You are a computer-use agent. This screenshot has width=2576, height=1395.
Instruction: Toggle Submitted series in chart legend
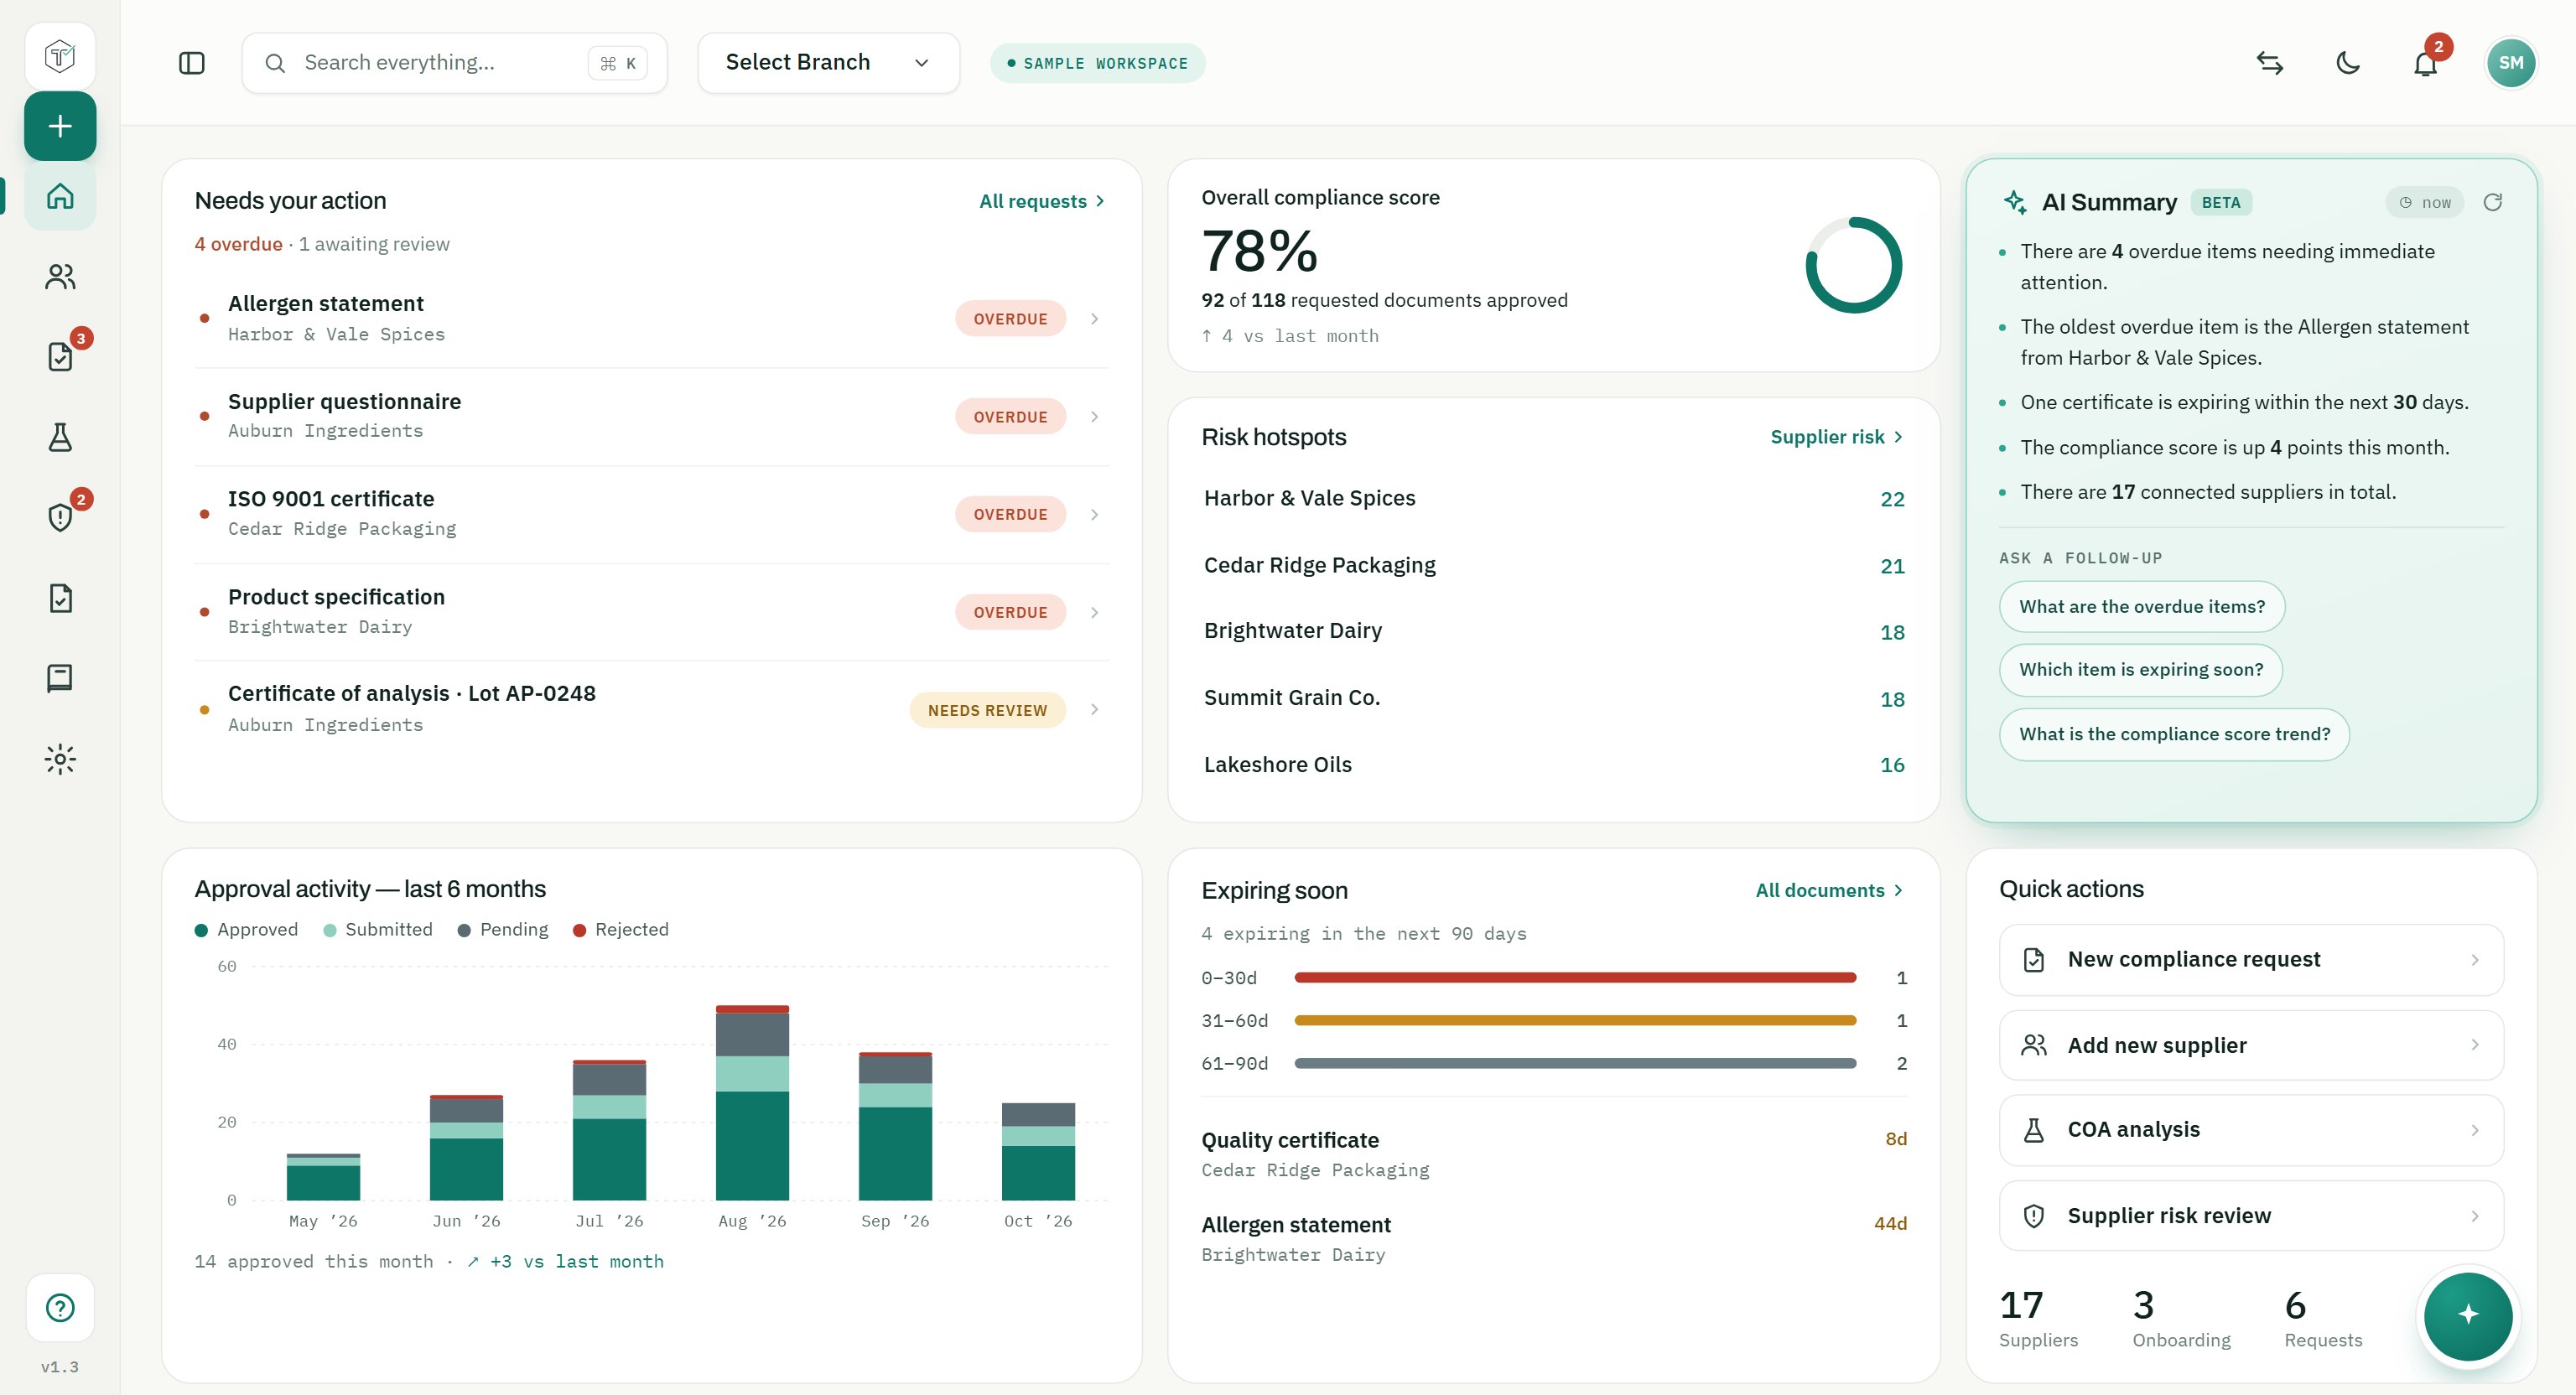coord(378,929)
